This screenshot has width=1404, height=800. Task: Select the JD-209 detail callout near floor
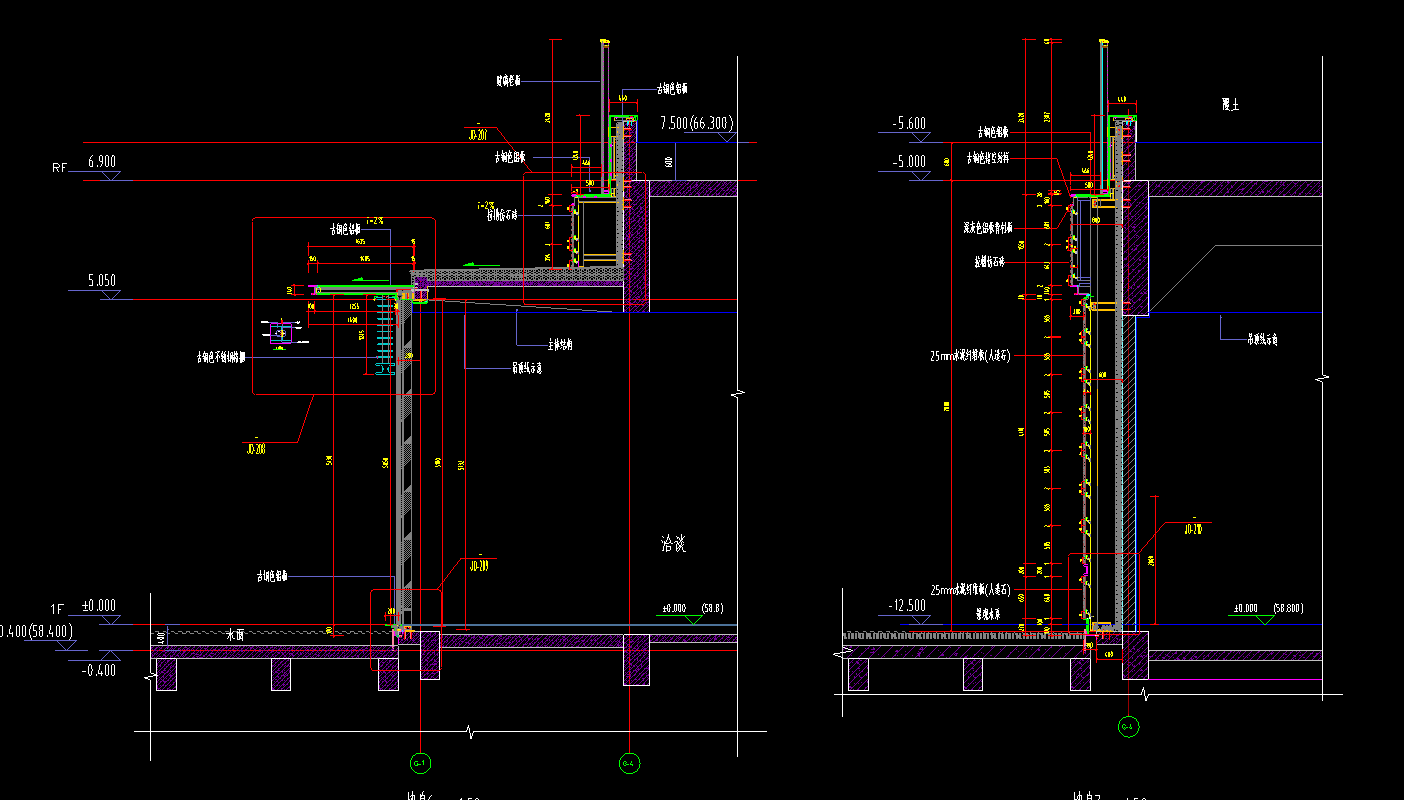pos(478,565)
